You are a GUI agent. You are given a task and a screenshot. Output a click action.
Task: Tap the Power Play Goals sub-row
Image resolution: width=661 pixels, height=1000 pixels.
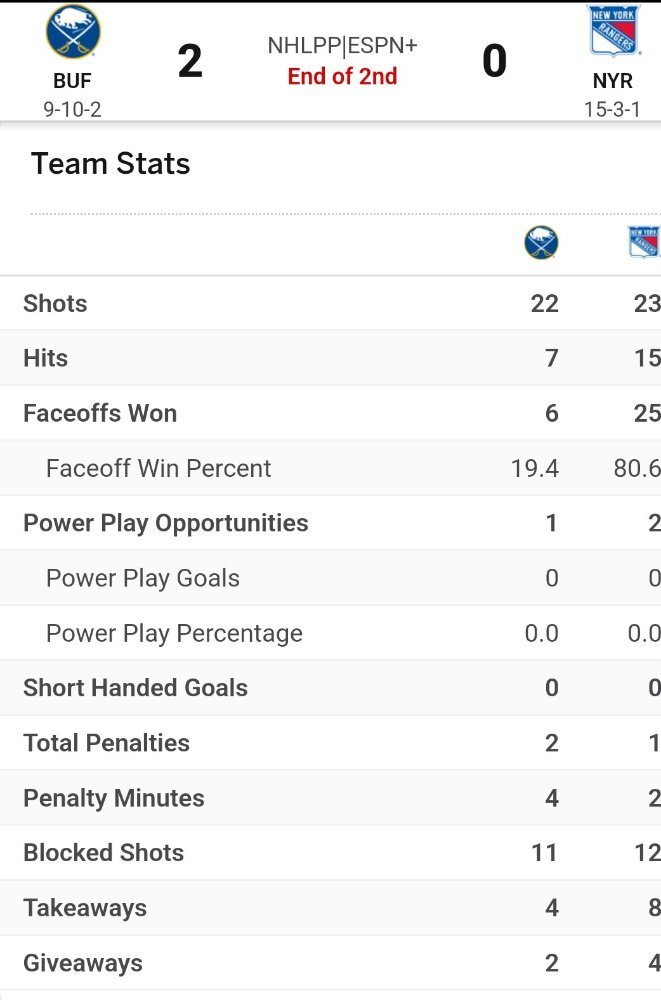330,578
